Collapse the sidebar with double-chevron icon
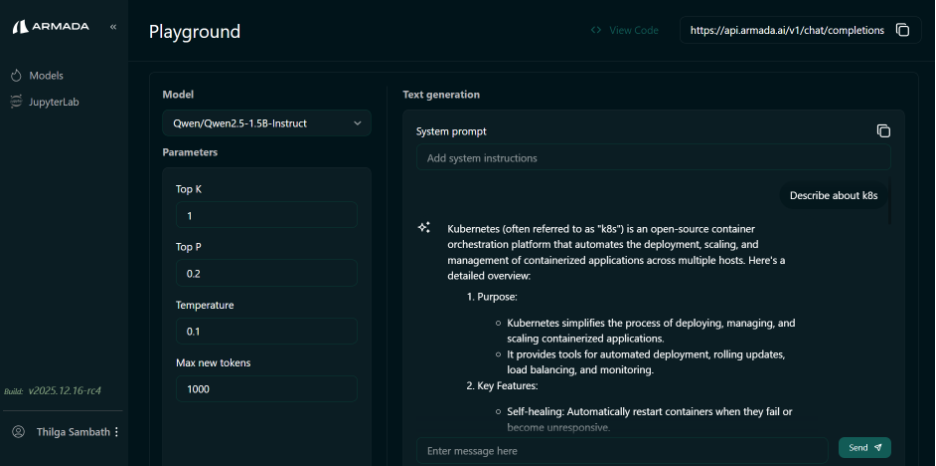The width and height of the screenshot is (936, 466). [x=113, y=26]
